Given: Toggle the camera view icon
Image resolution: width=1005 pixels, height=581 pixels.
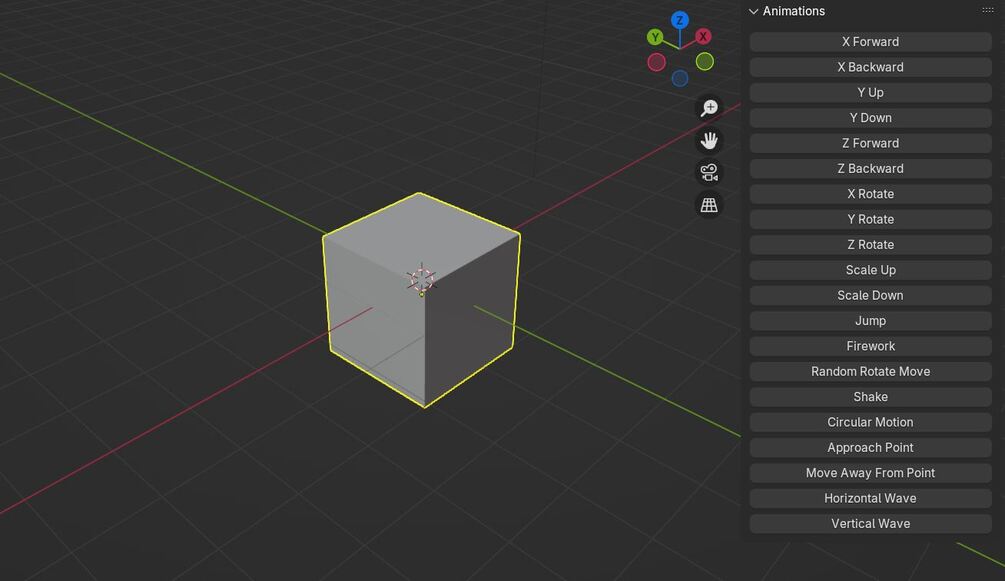Looking at the screenshot, I should click(709, 173).
